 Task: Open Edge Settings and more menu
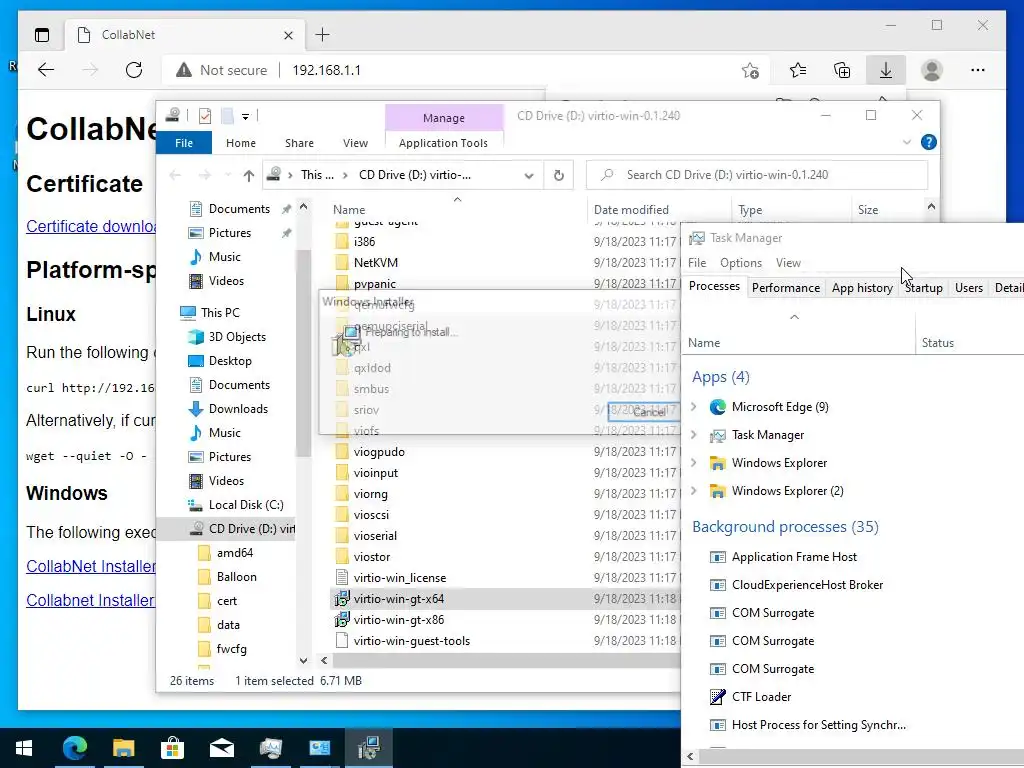[978, 70]
